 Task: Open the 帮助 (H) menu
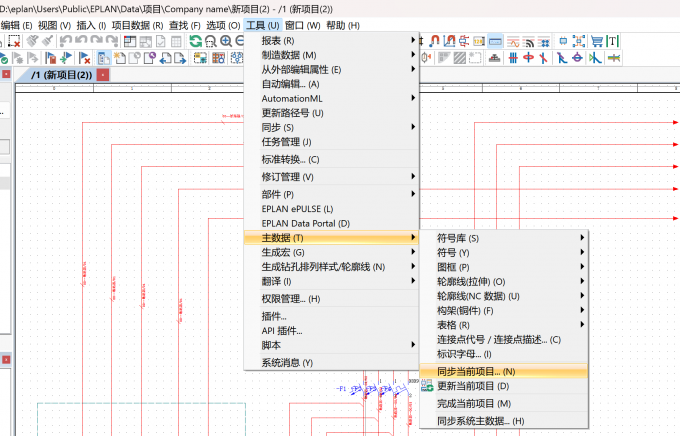tap(343, 26)
